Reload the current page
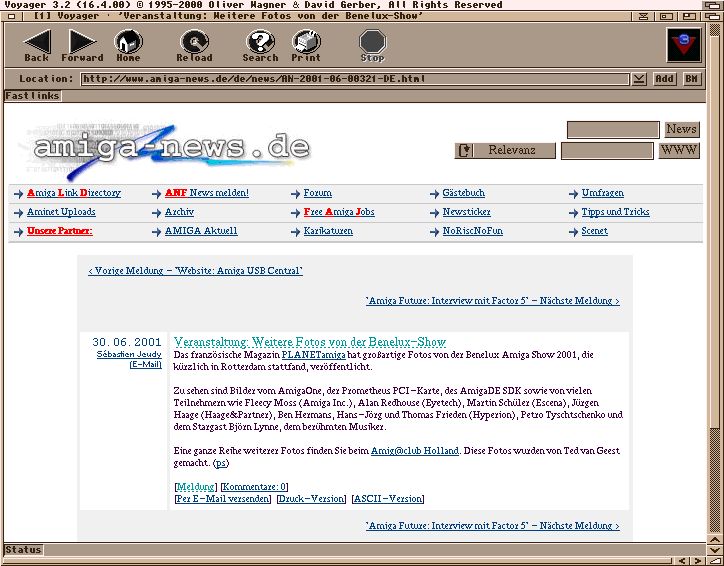Screen dimensions: 724x566 pyautogui.click(x=194, y=46)
